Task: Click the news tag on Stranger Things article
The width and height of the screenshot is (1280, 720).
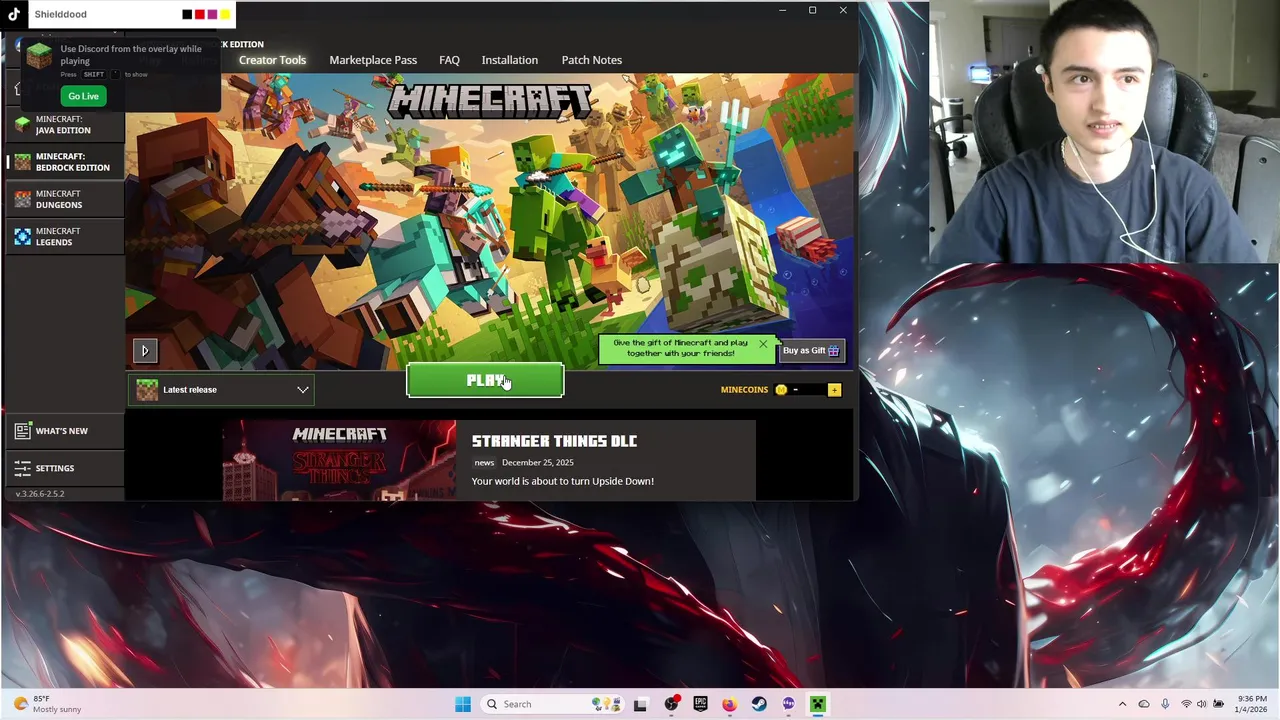Action: (x=484, y=463)
